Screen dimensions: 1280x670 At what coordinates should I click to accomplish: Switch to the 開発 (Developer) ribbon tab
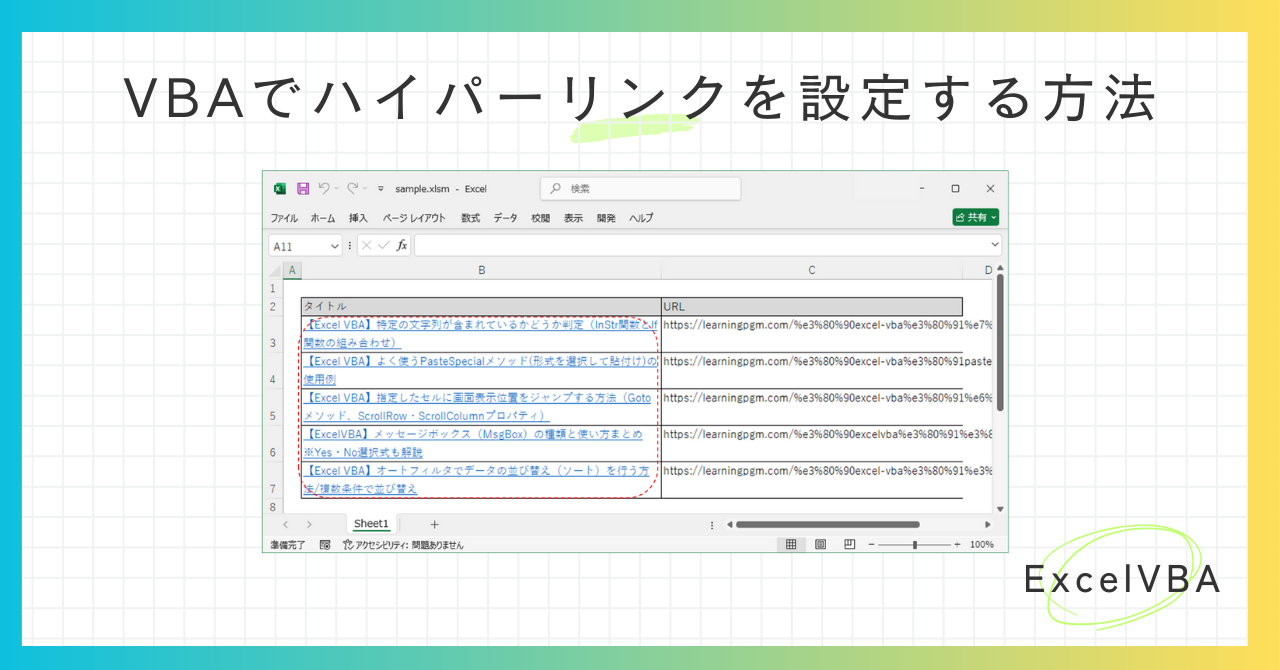[x=607, y=218]
